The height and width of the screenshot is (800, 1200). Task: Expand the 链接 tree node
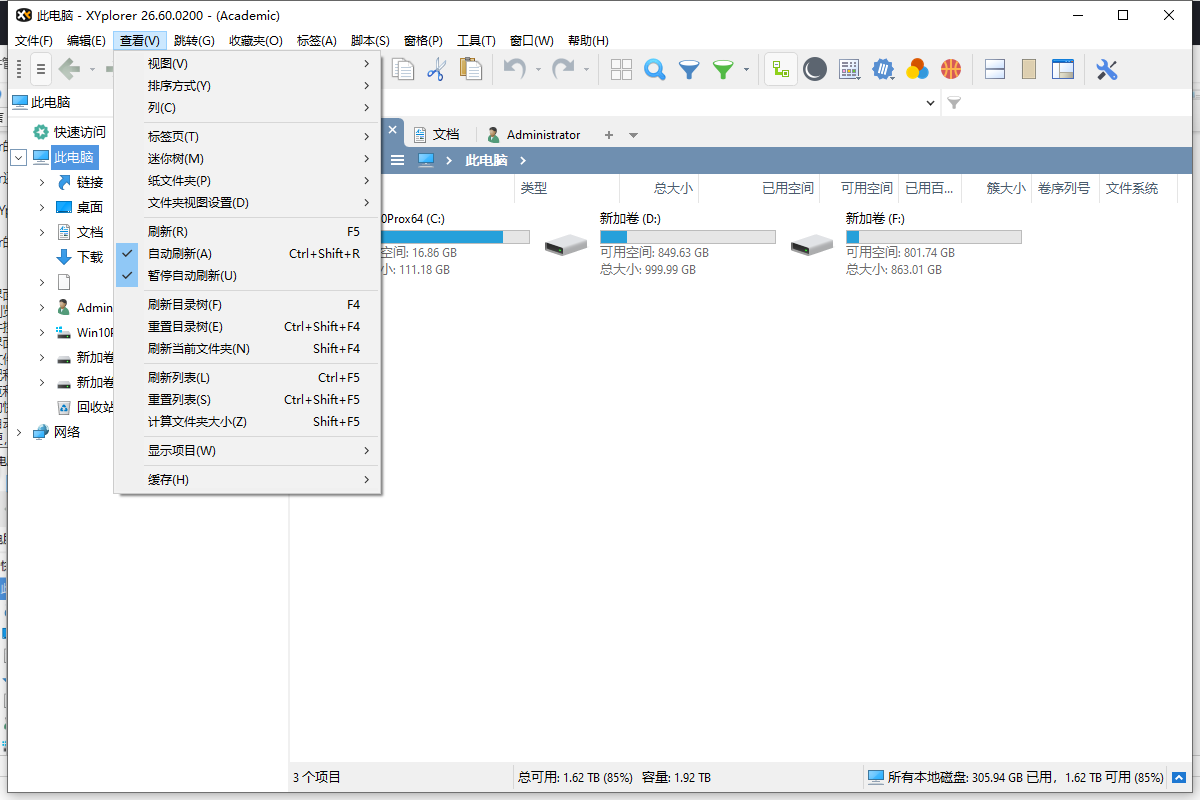coord(42,182)
